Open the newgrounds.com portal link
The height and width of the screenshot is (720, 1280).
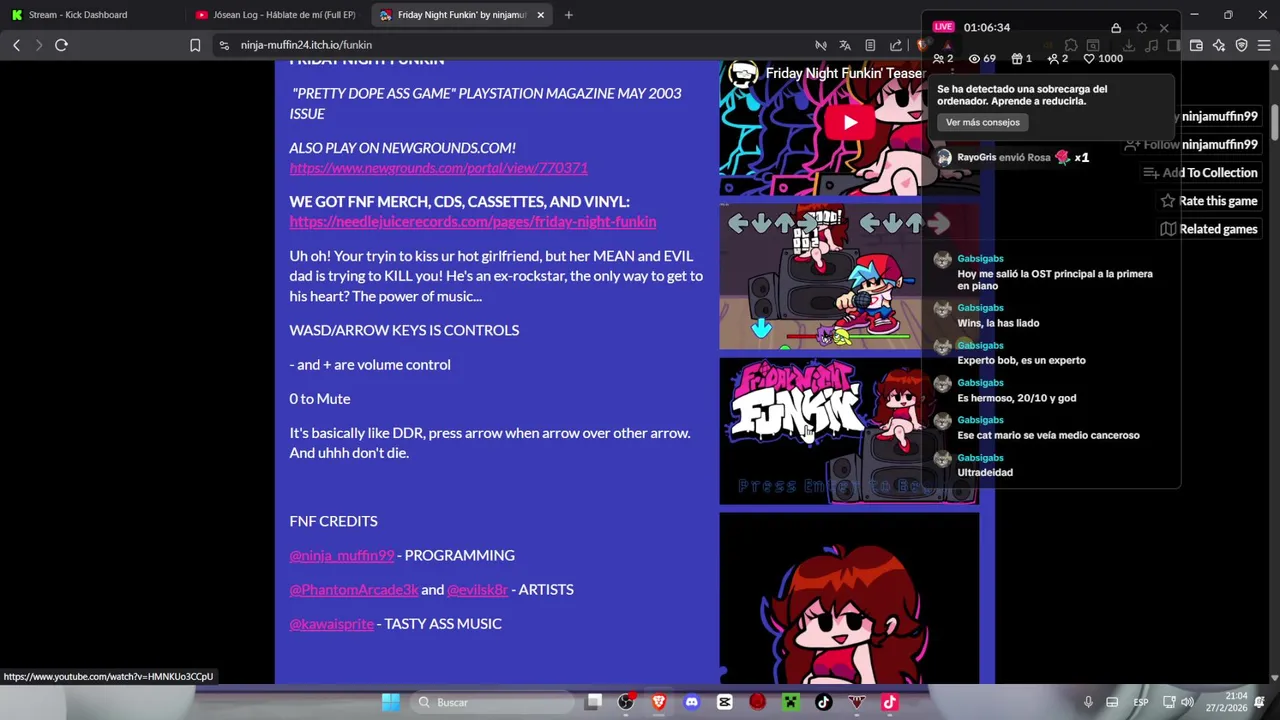(438, 168)
